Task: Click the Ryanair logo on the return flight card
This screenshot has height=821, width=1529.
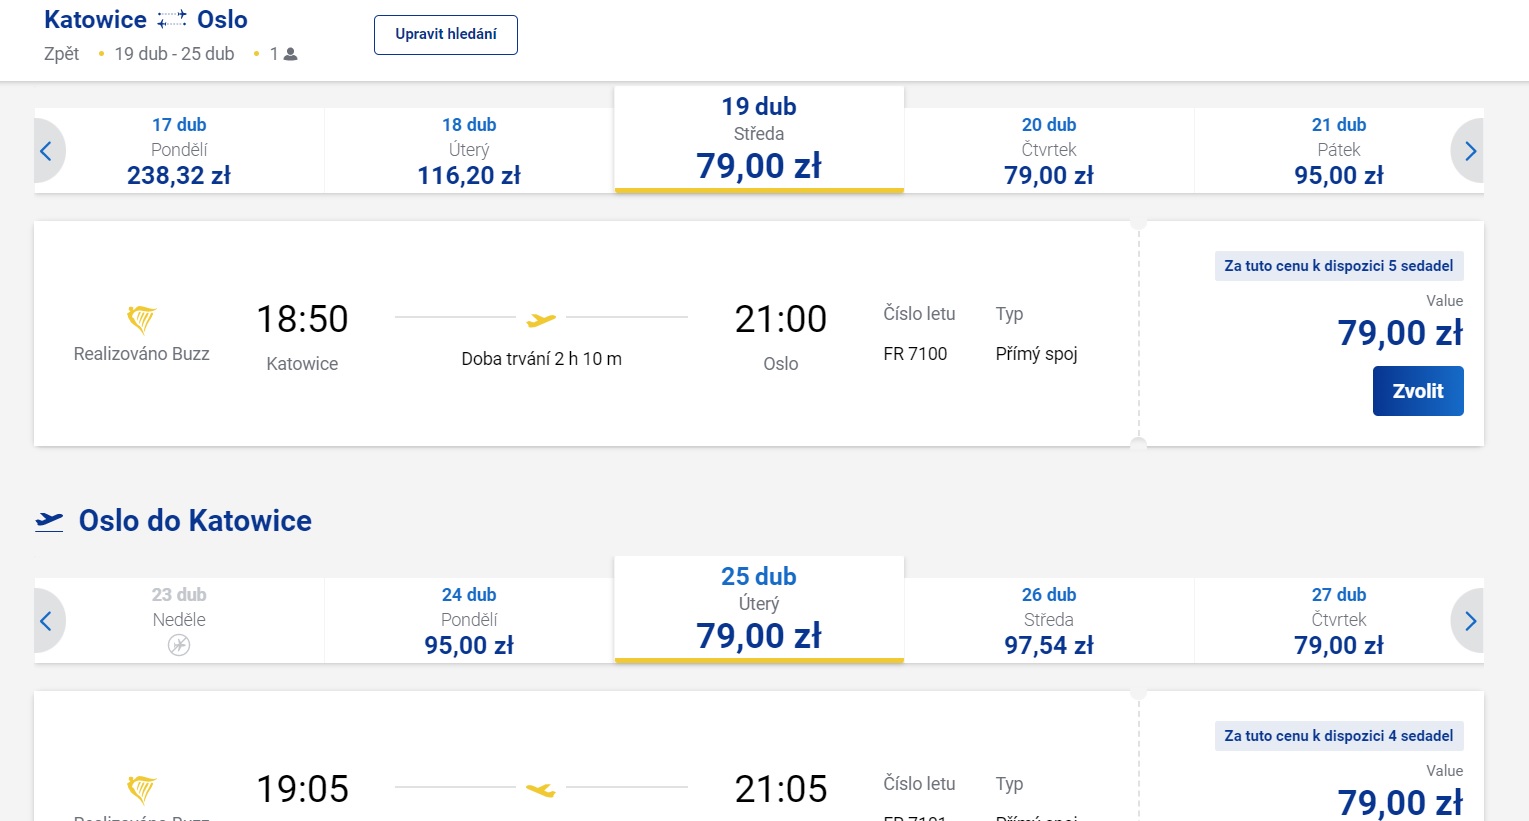Action: (141, 789)
